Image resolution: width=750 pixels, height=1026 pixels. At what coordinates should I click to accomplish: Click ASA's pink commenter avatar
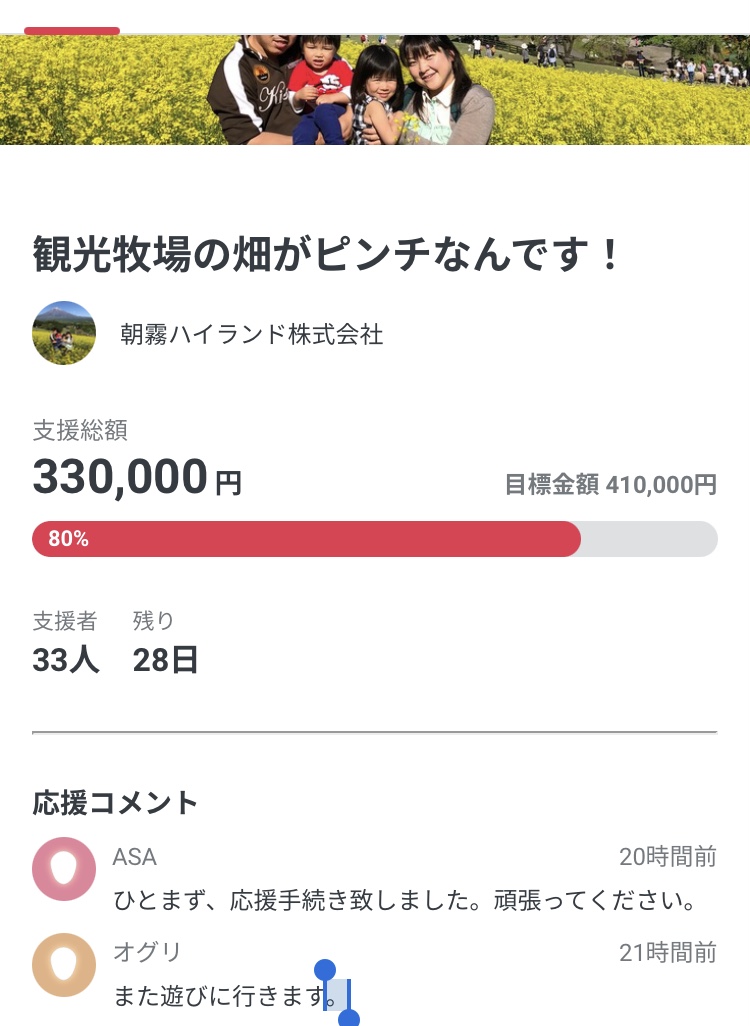pyautogui.click(x=64, y=868)
